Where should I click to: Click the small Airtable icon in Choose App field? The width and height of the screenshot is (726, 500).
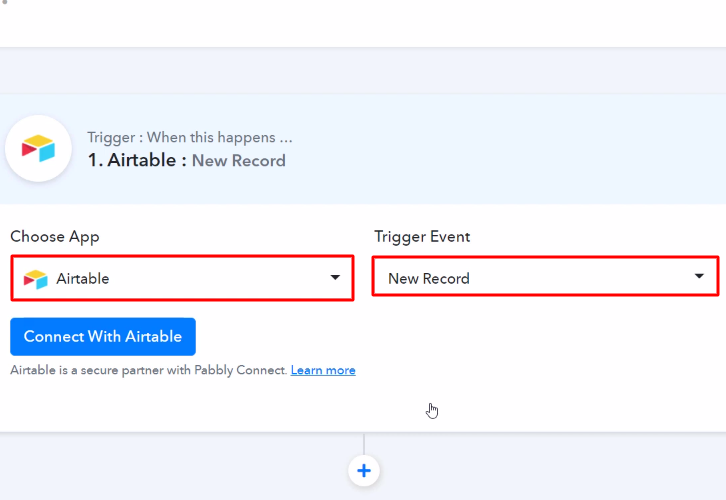point(36,279)
